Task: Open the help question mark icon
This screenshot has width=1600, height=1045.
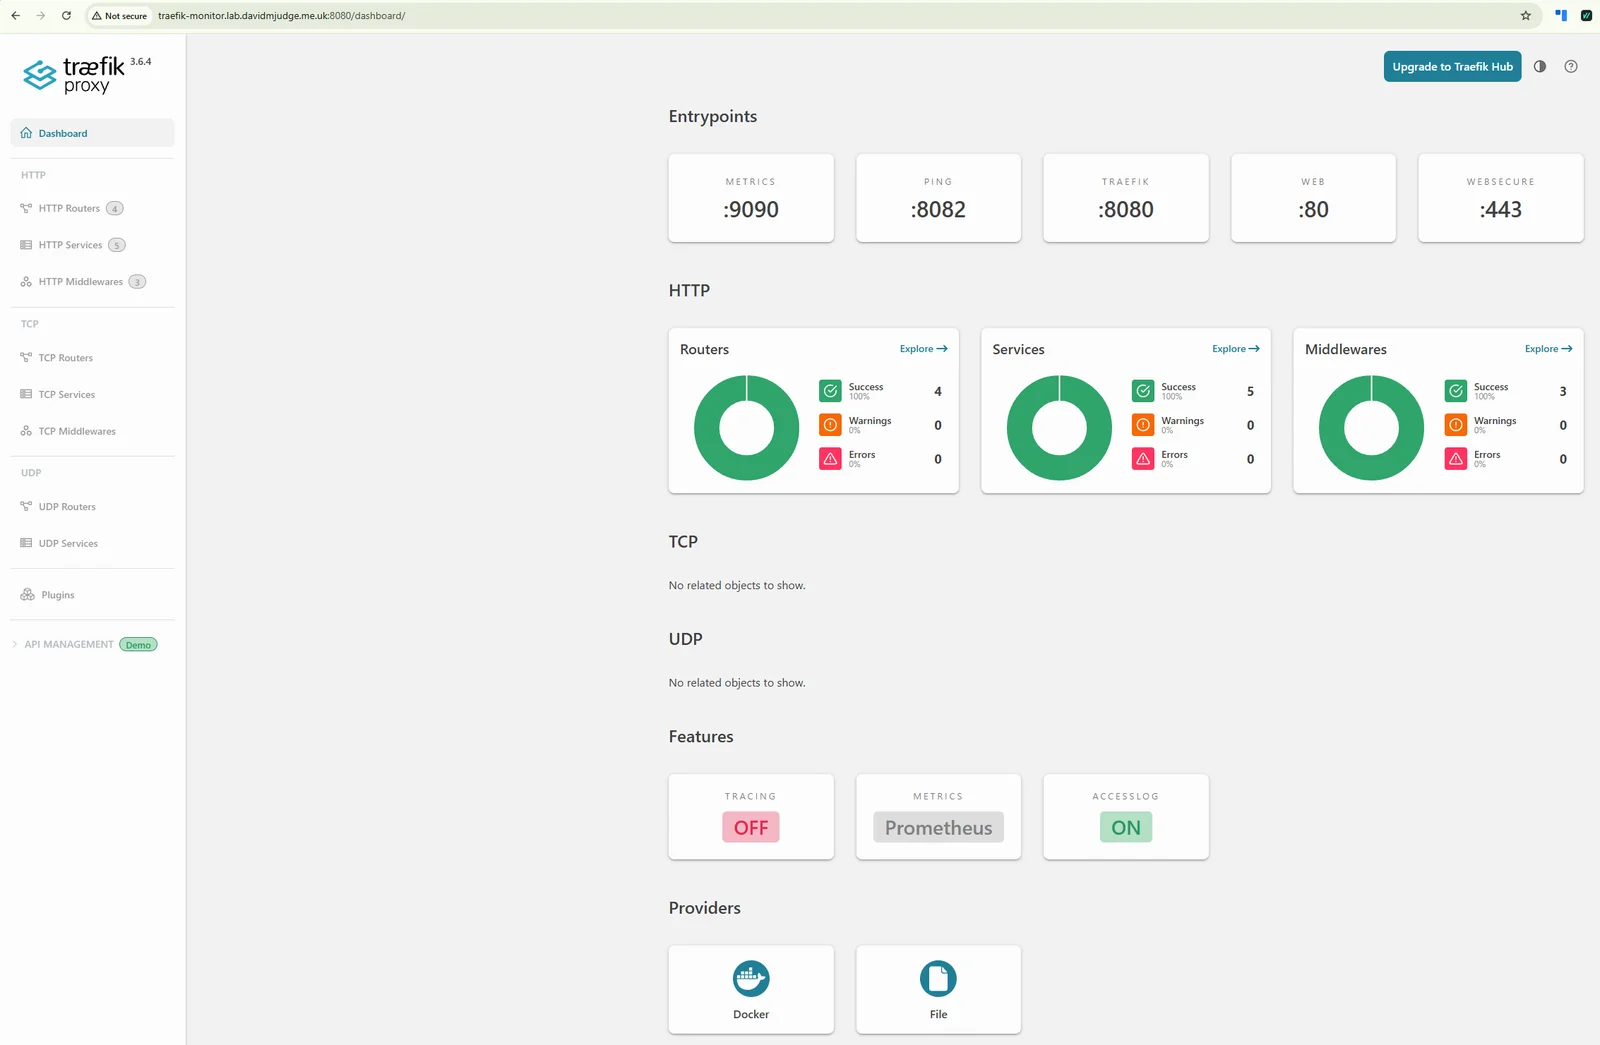Action: 1571,67
